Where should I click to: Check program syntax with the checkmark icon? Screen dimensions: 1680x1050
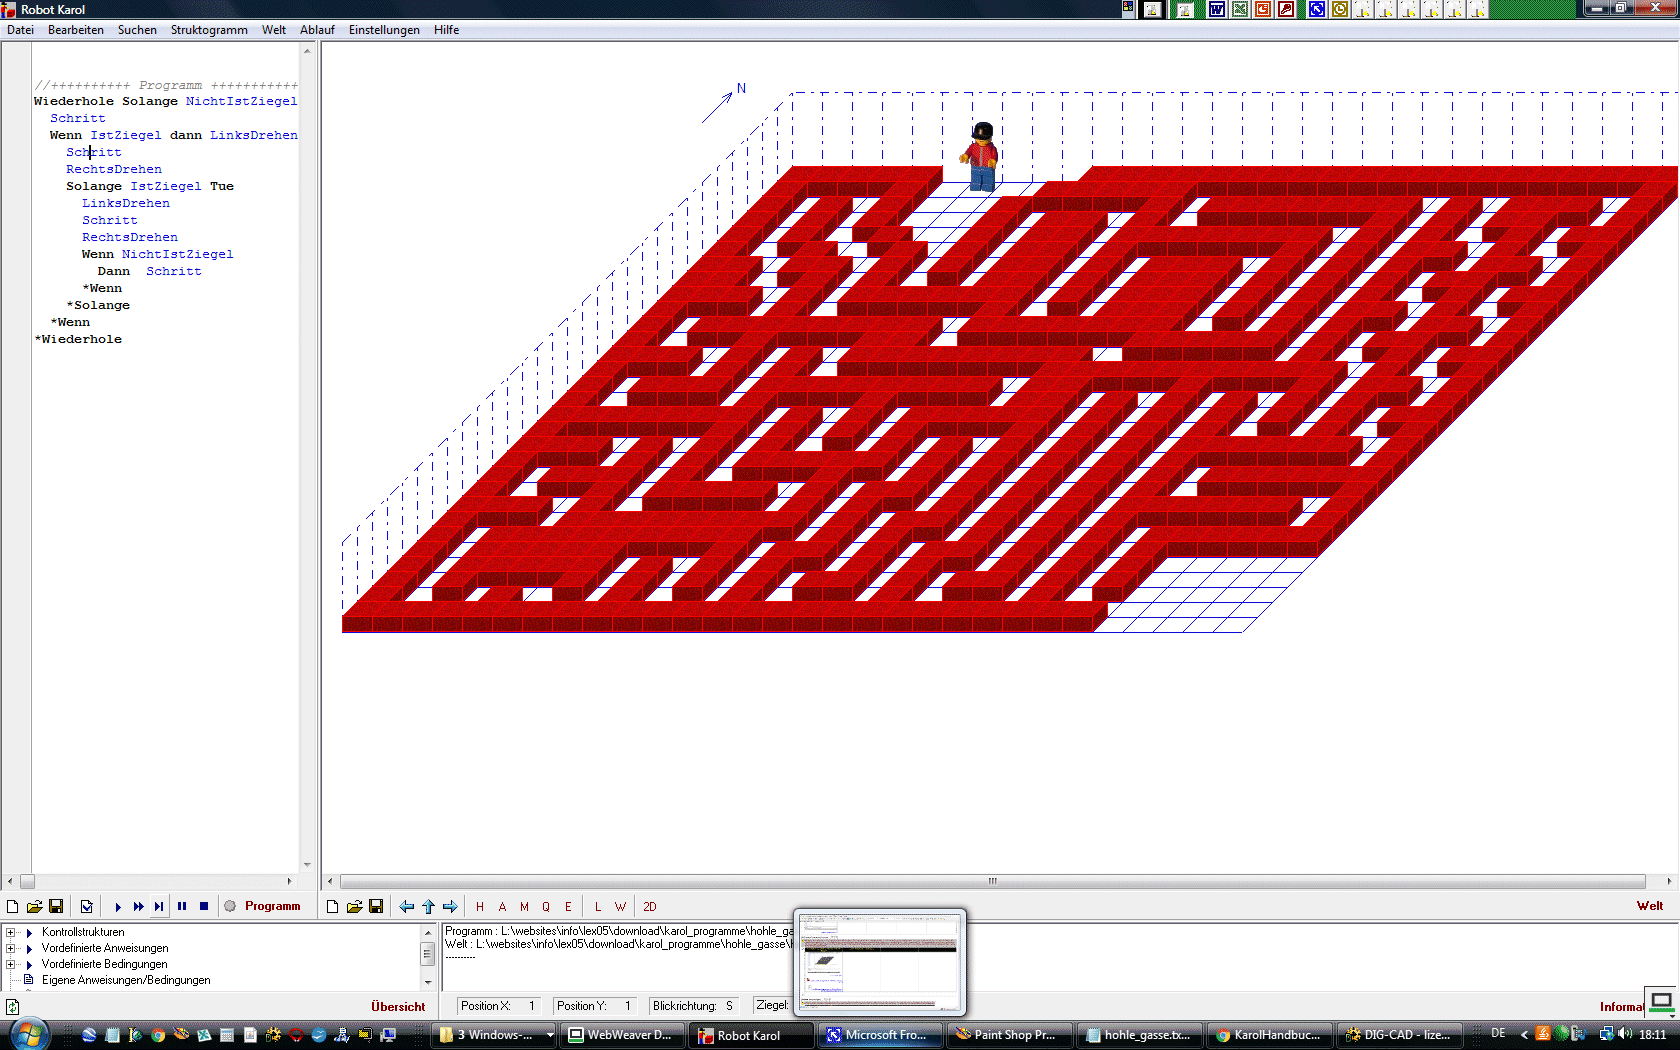87,907
